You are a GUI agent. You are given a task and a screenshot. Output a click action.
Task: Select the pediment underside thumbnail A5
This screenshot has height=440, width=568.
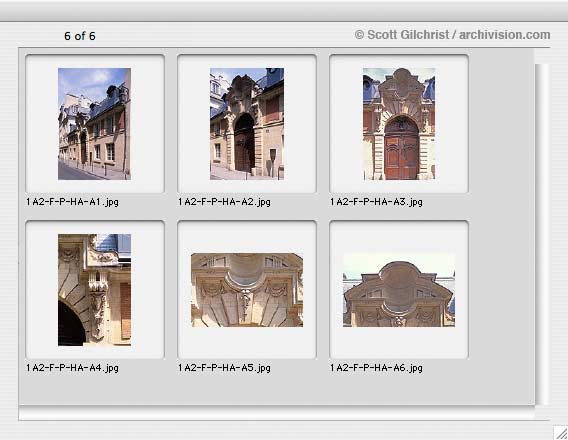[x=247, y=290]
